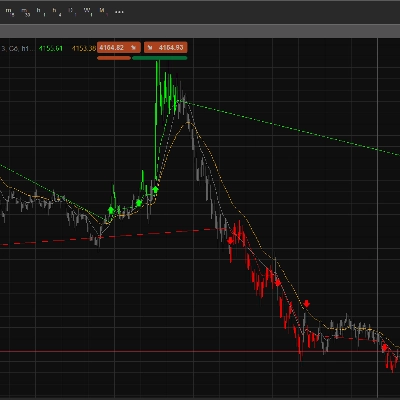Change to the D1 daily timeframe
Image resolution: width=400 pixels, height=400 pixels.
[x=72, y=12]
